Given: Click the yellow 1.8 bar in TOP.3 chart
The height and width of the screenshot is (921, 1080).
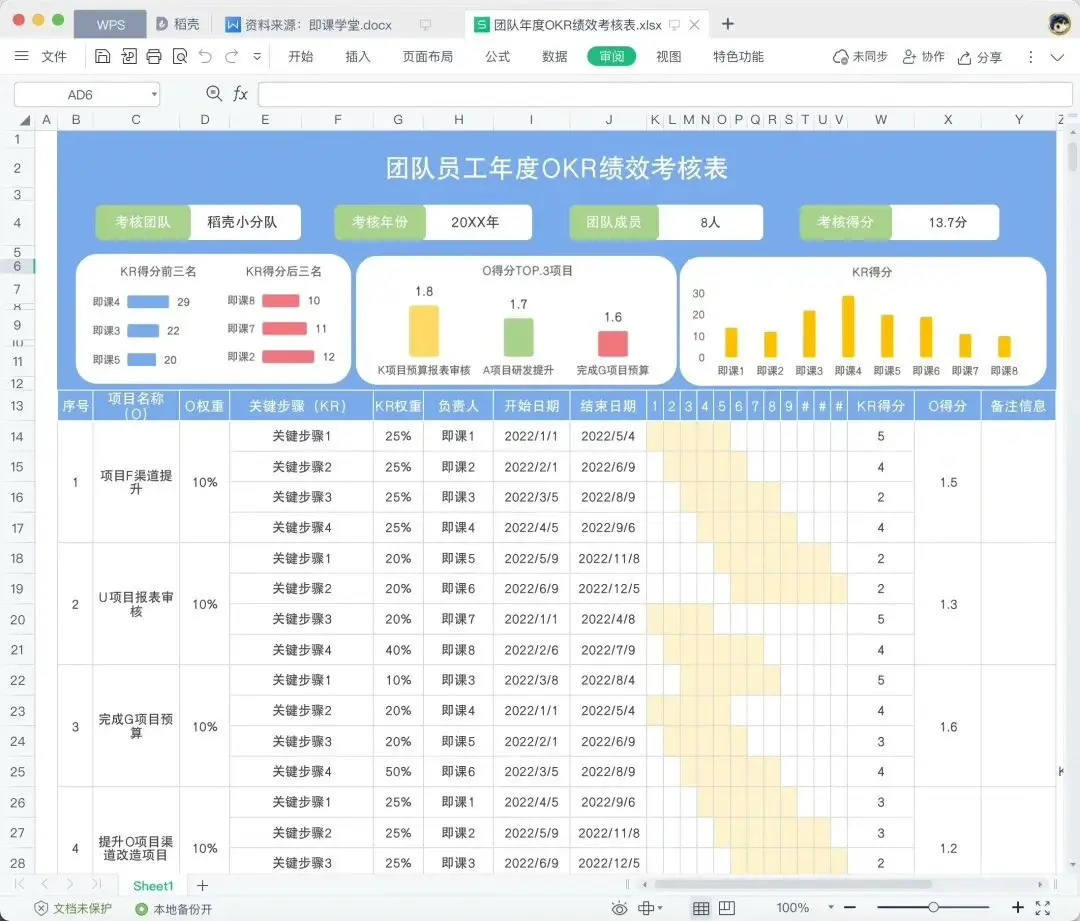Looking at the screenshot, I should point(424,331).
